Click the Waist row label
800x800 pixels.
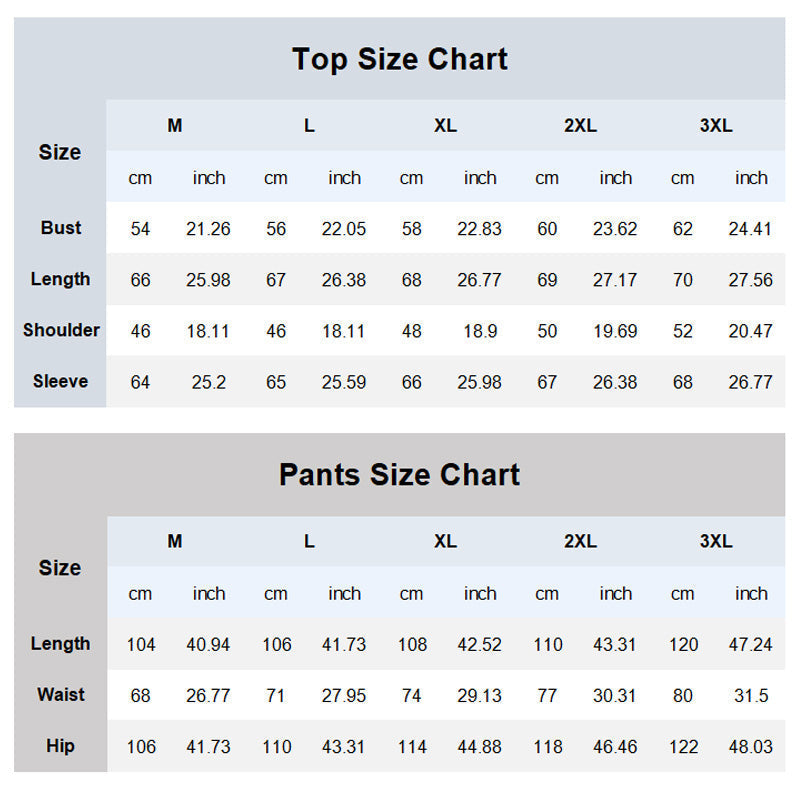coord(61,695)
